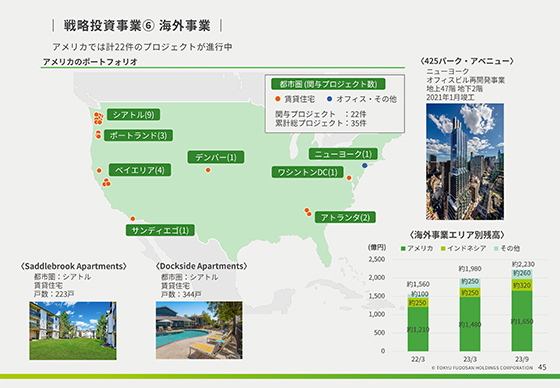560x388 pixels.
Task: Click the 戸数:223戸 text
Action: click(x=54, y=294)
